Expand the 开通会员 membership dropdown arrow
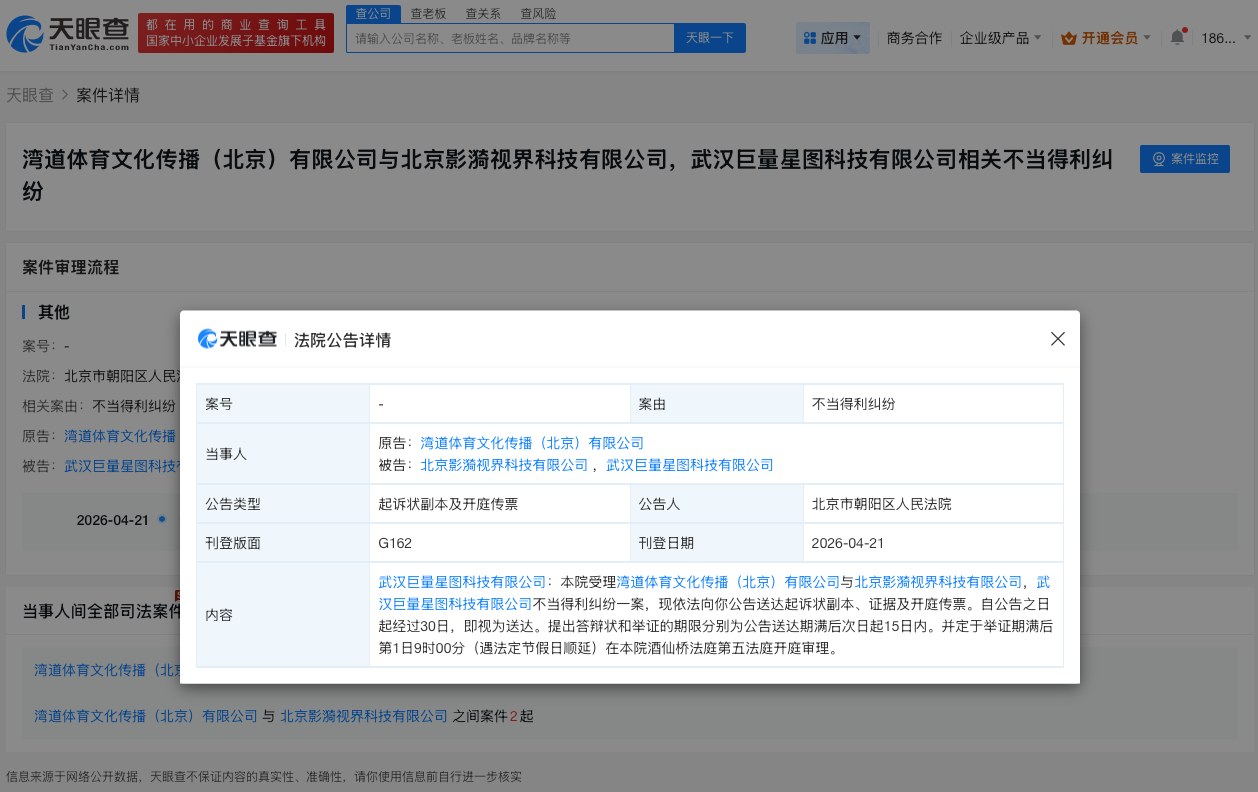 pyautogui.click(x=1146, y=37)
